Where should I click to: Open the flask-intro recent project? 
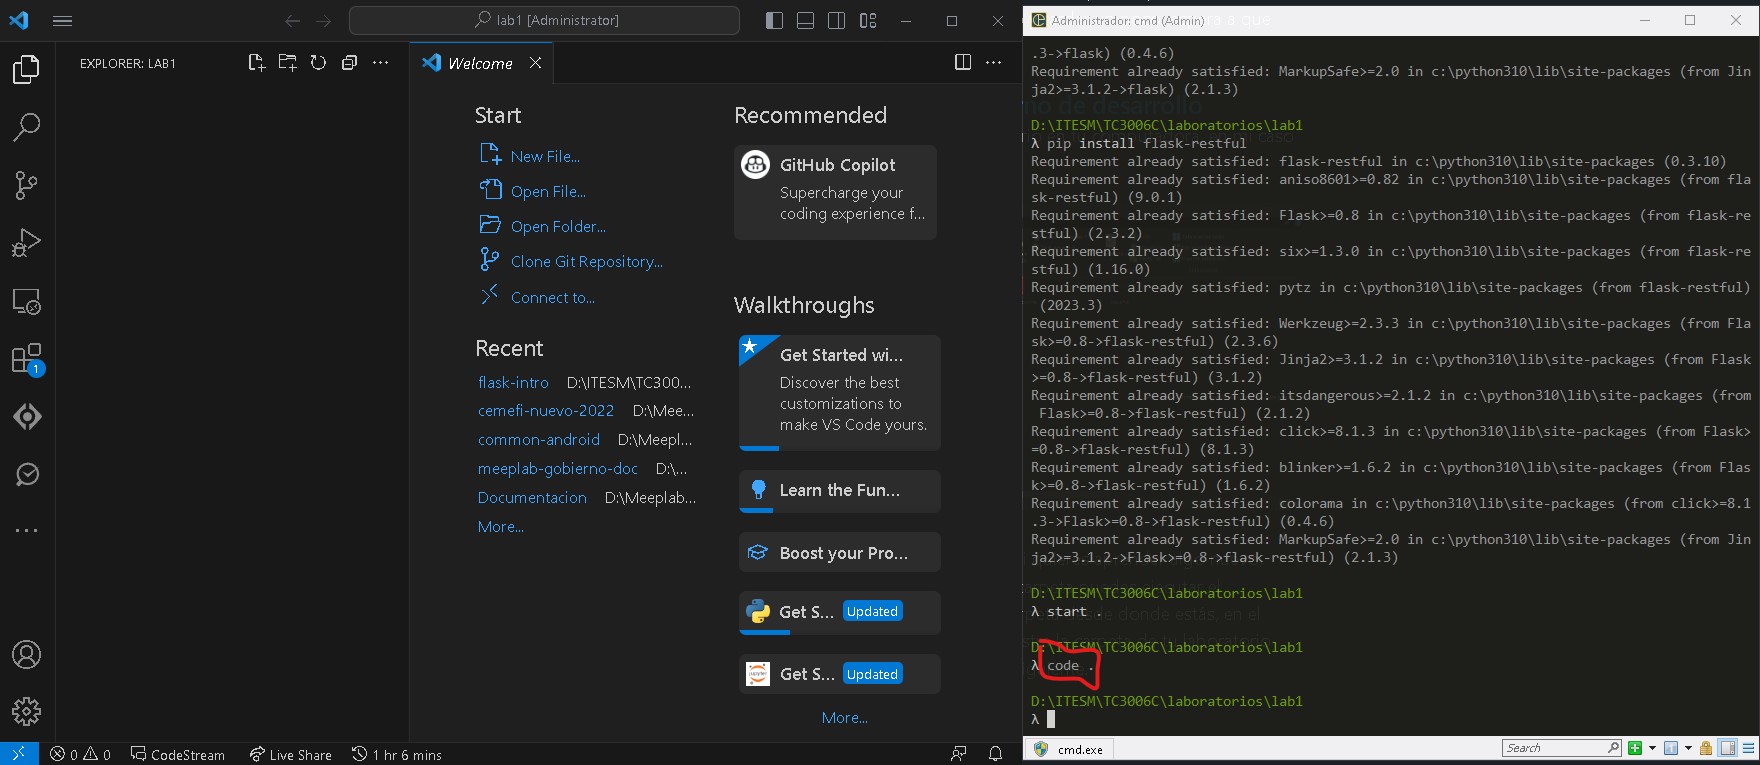[x=513, y=383]
